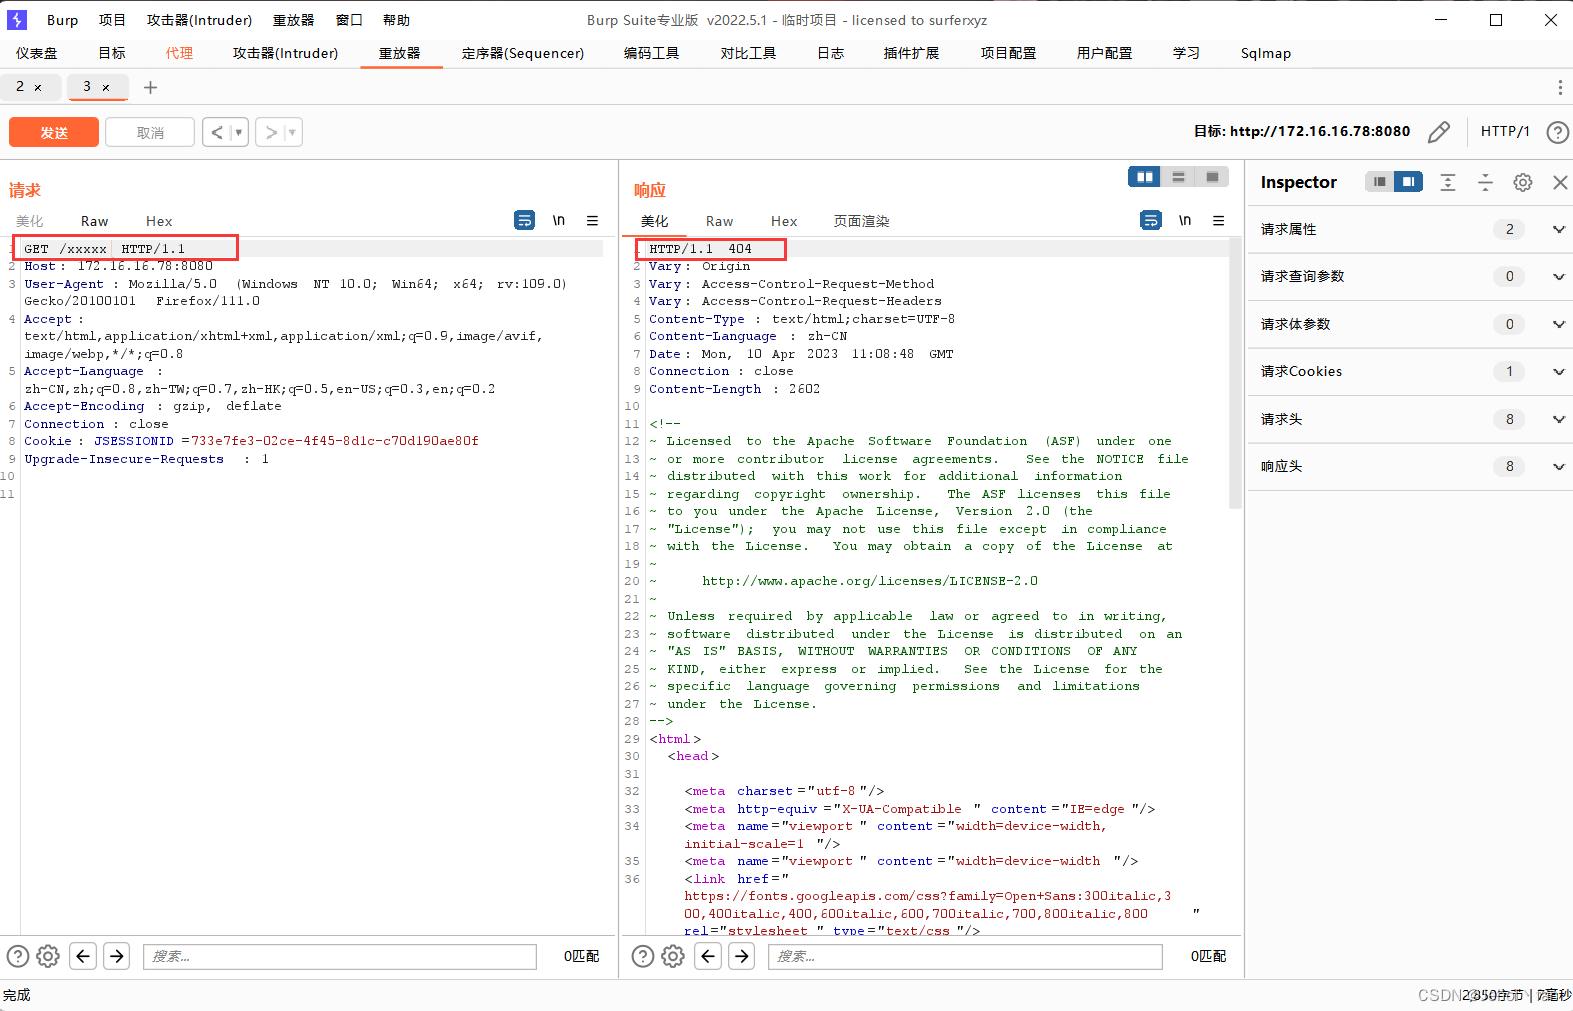Close Repeater tab 3
Viewport: 1573px width, 1011px height.
tap(106, 88)
